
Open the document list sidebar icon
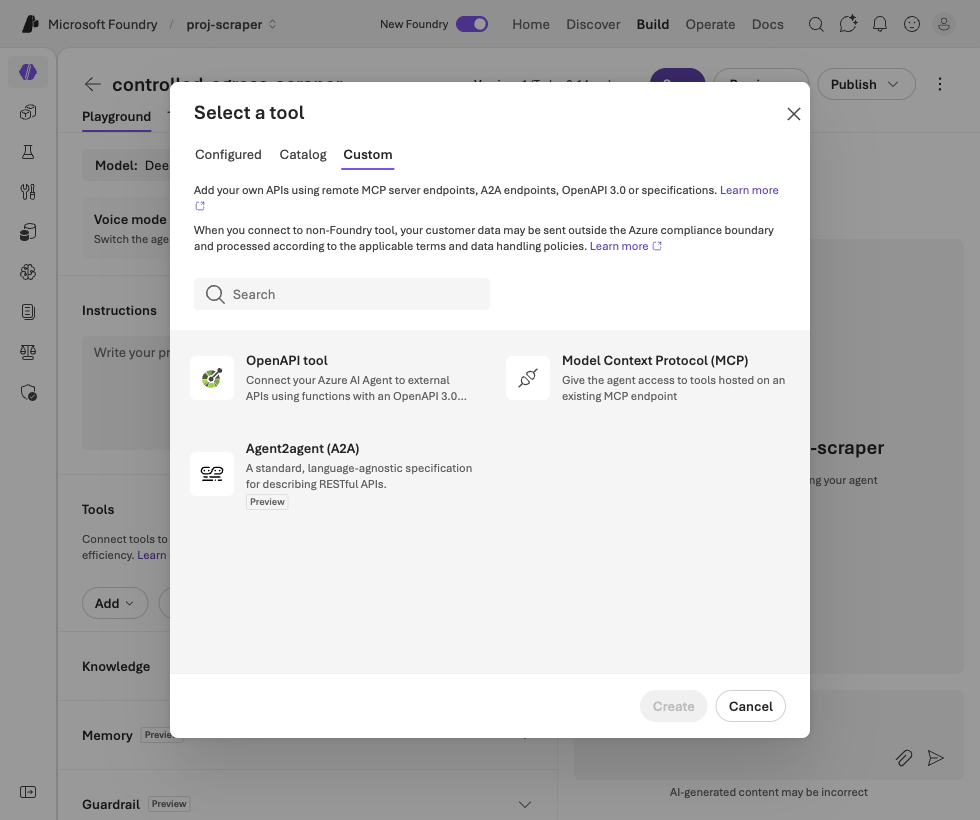[x=28, y=312]
